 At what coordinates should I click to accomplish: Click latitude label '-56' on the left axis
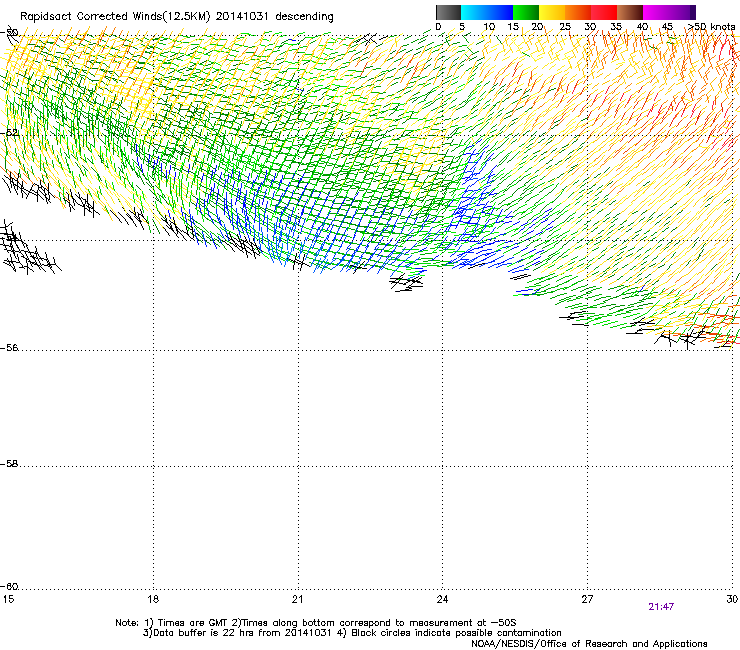coord(9,348)
